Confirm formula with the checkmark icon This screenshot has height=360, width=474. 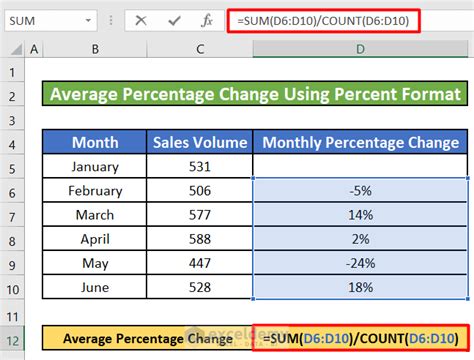point(174,21)
